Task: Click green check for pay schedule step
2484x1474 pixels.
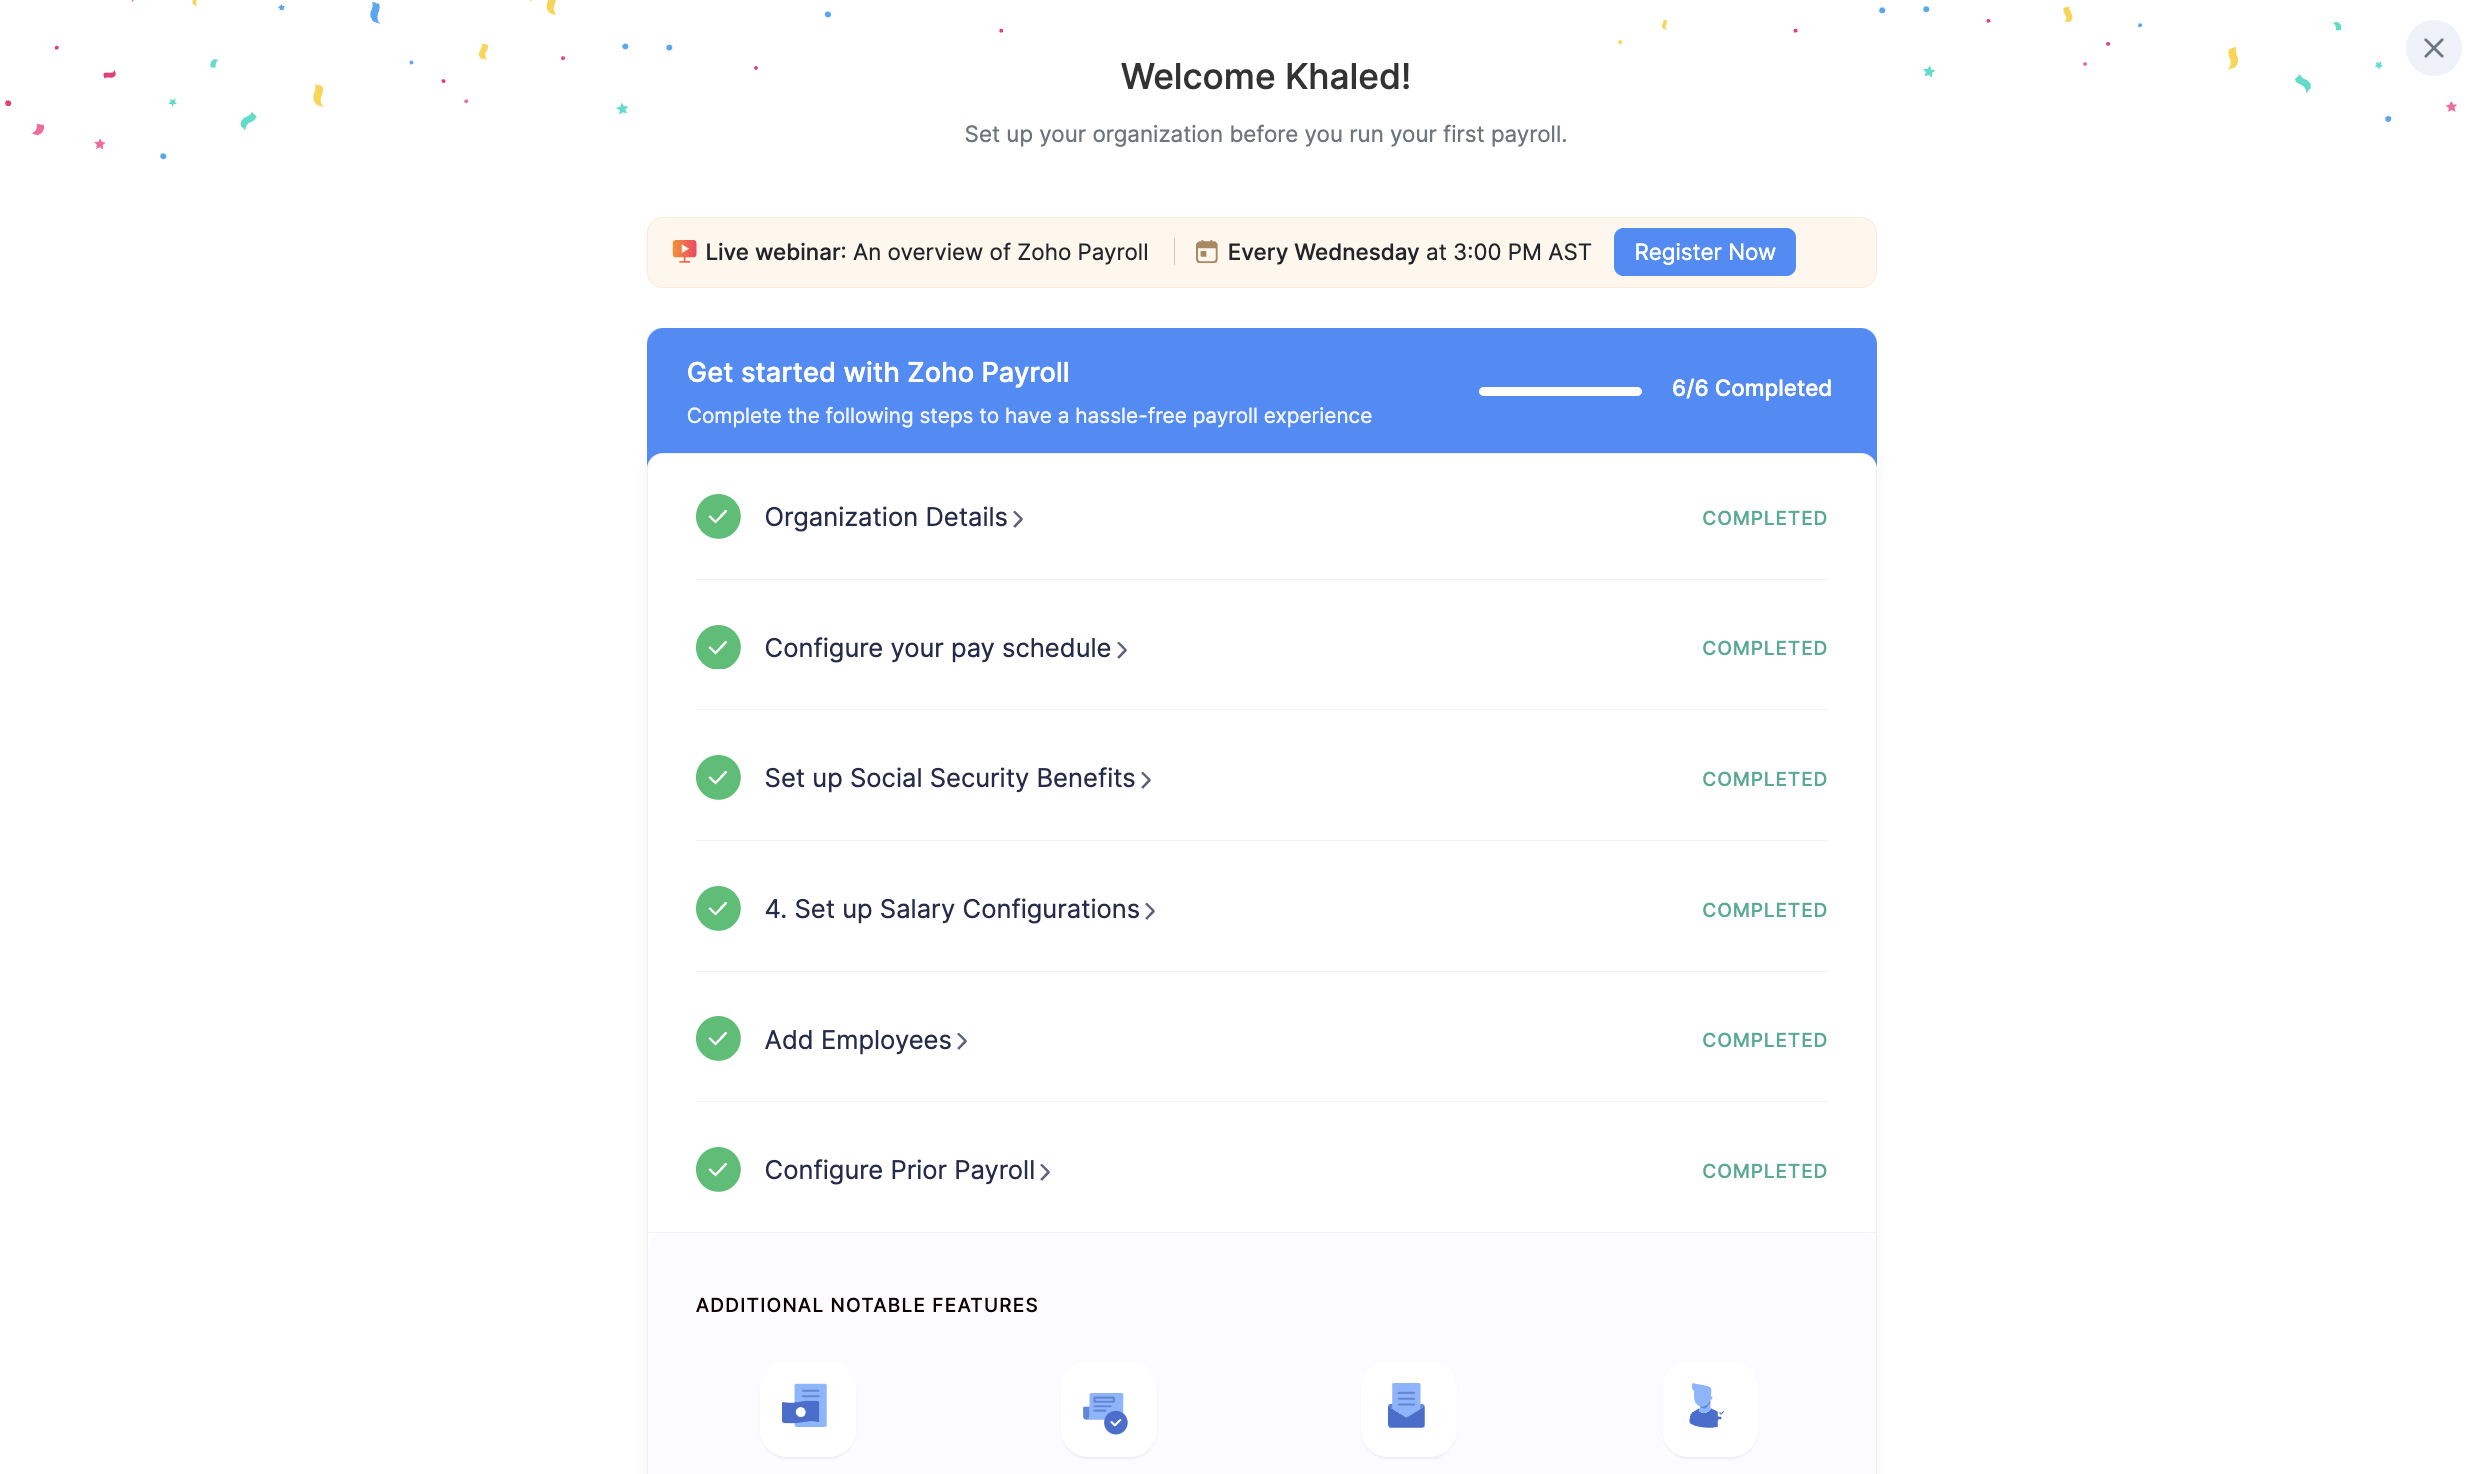Action: point(718,648)
